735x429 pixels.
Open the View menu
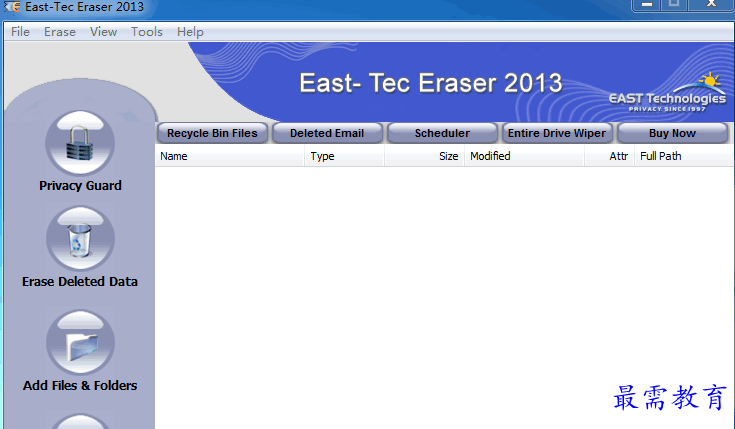103,32
